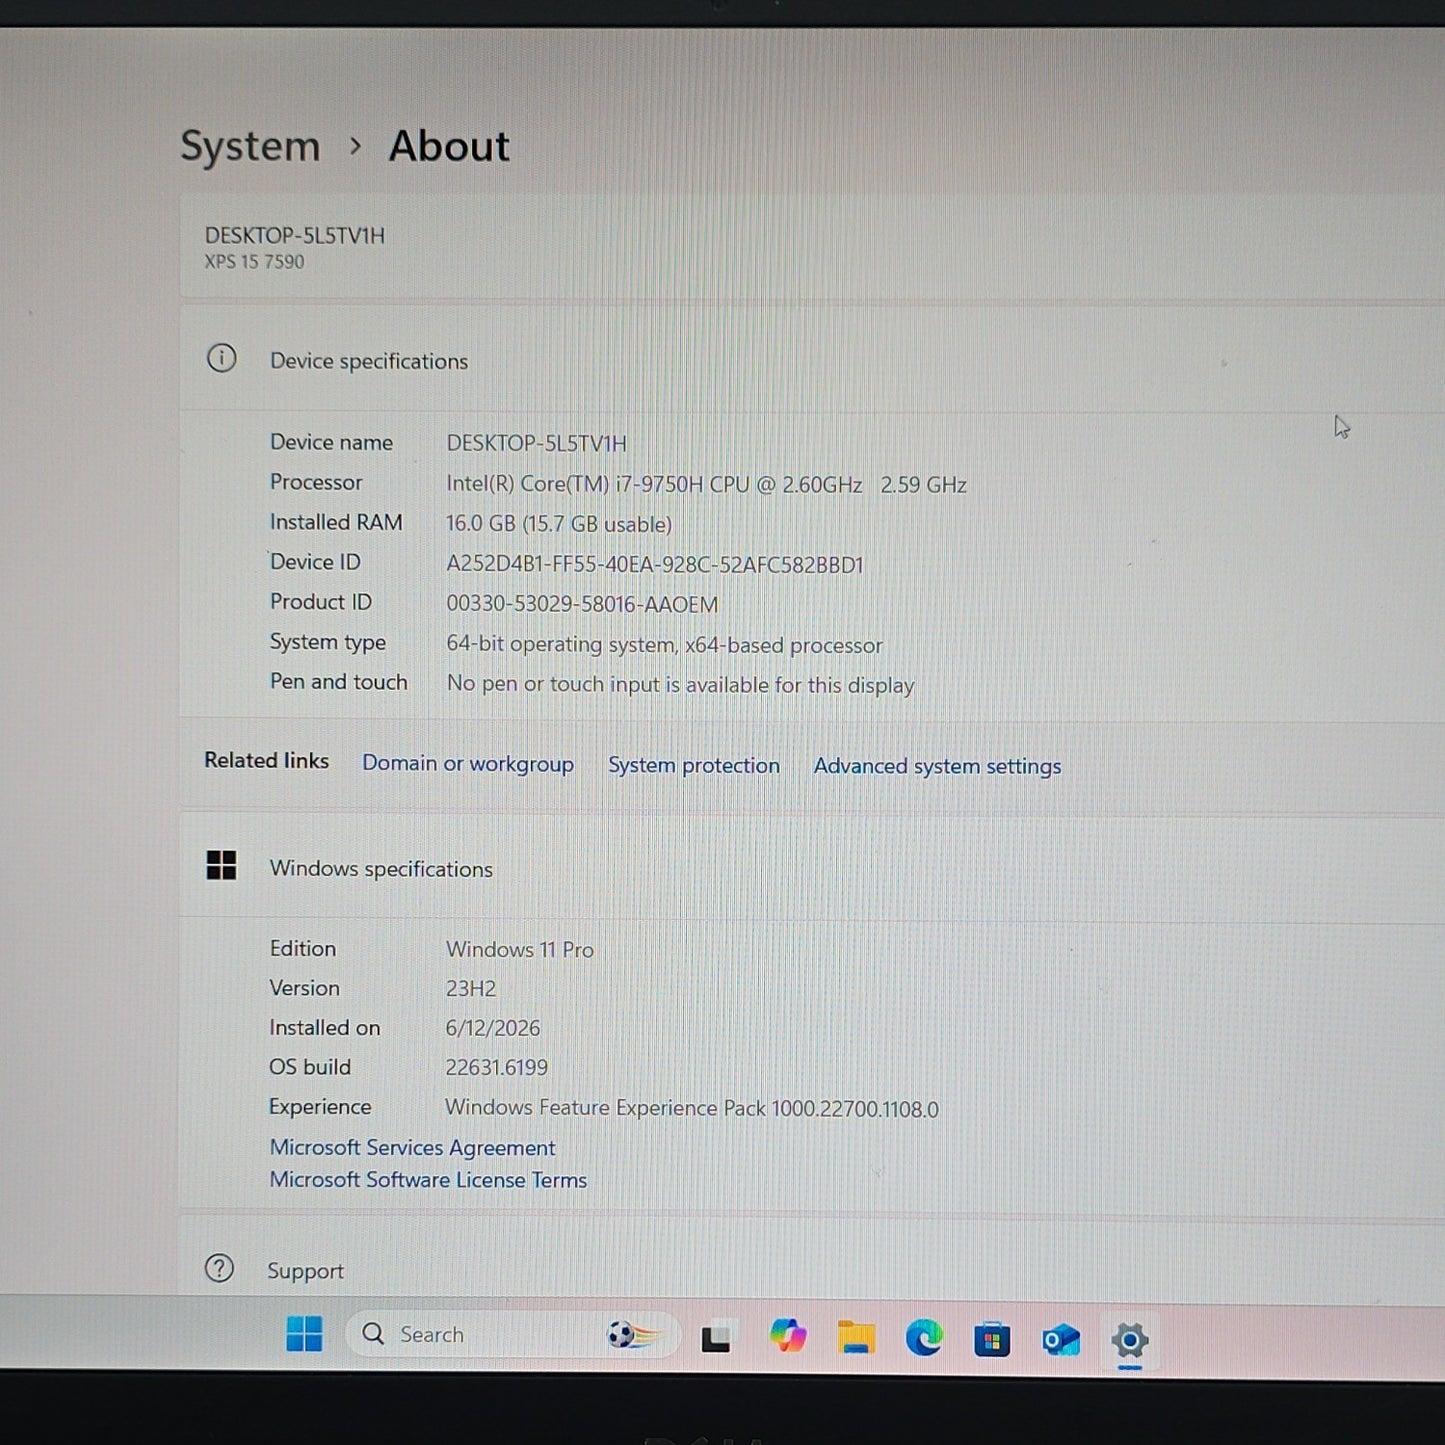
Task: Click the OS build label
Action: click(x=310, y=1067)
